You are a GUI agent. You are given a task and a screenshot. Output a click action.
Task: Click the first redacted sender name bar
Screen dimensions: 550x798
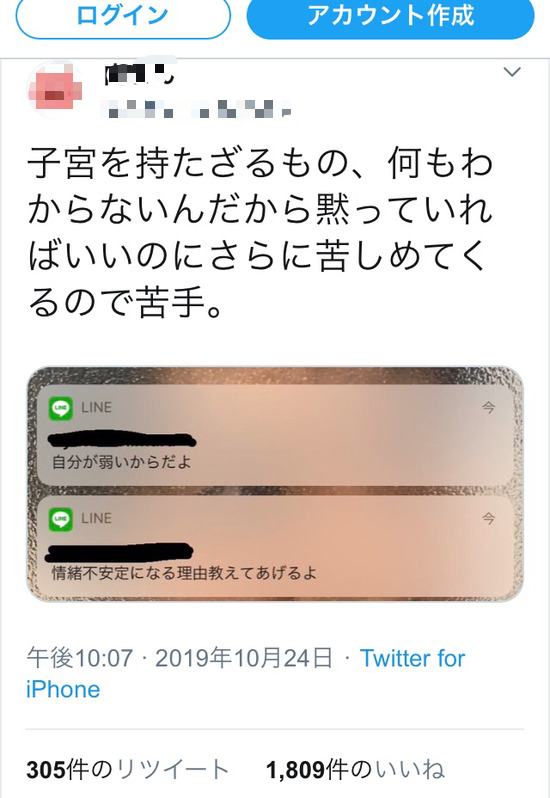tap(122, 439)
